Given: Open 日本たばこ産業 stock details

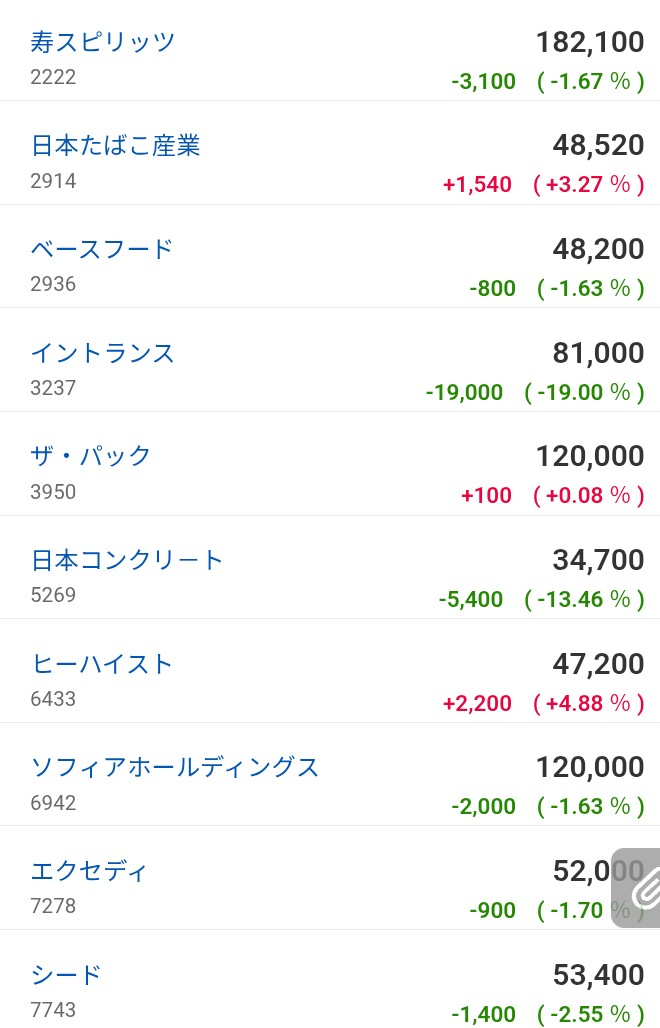Looking at the screenshot, I should tap(115, 146).
